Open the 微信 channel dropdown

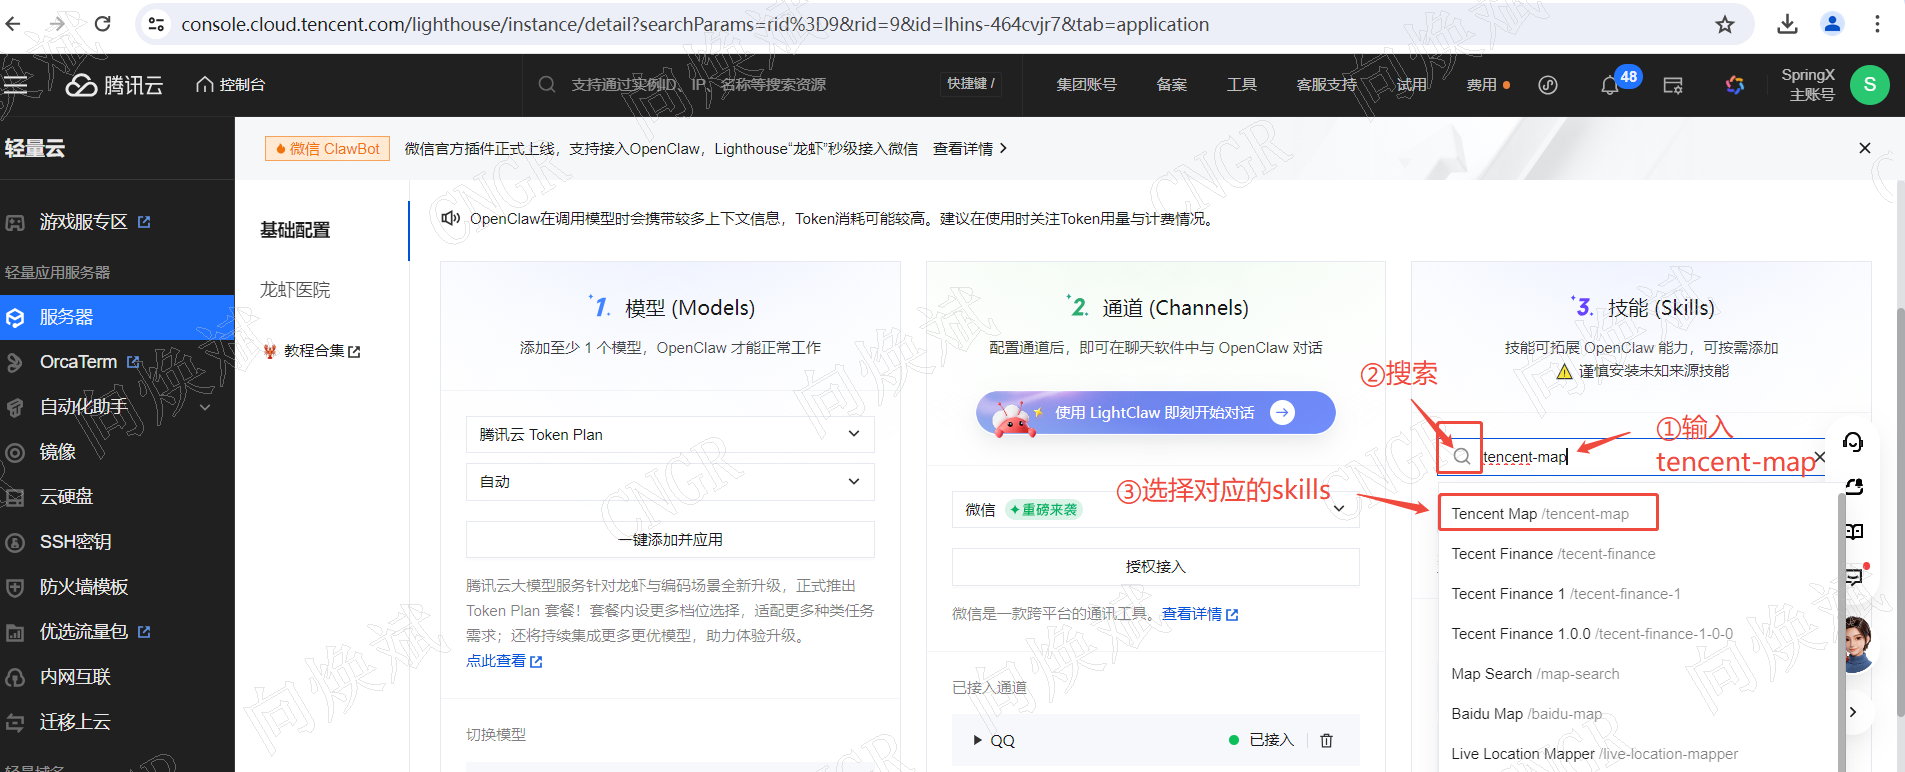[x=1155, y=509]
